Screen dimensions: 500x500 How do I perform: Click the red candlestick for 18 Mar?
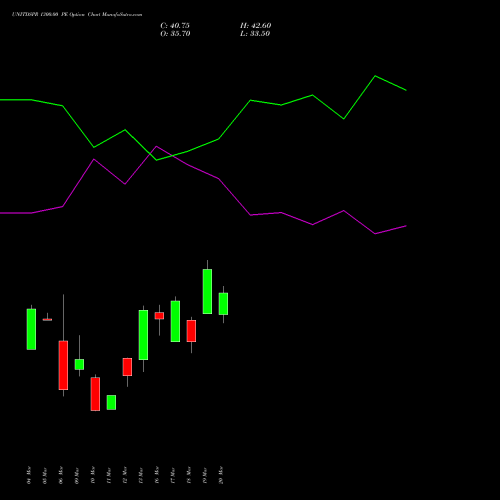[x=191, y=331]
